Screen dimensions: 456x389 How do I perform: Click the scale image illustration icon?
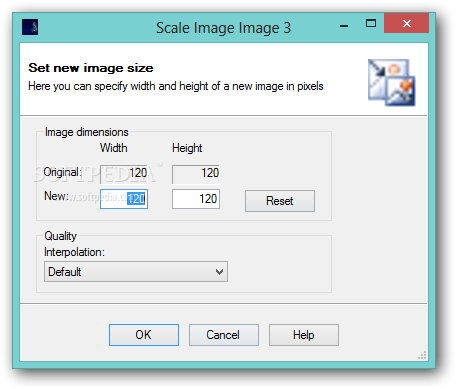pos(391,82)
